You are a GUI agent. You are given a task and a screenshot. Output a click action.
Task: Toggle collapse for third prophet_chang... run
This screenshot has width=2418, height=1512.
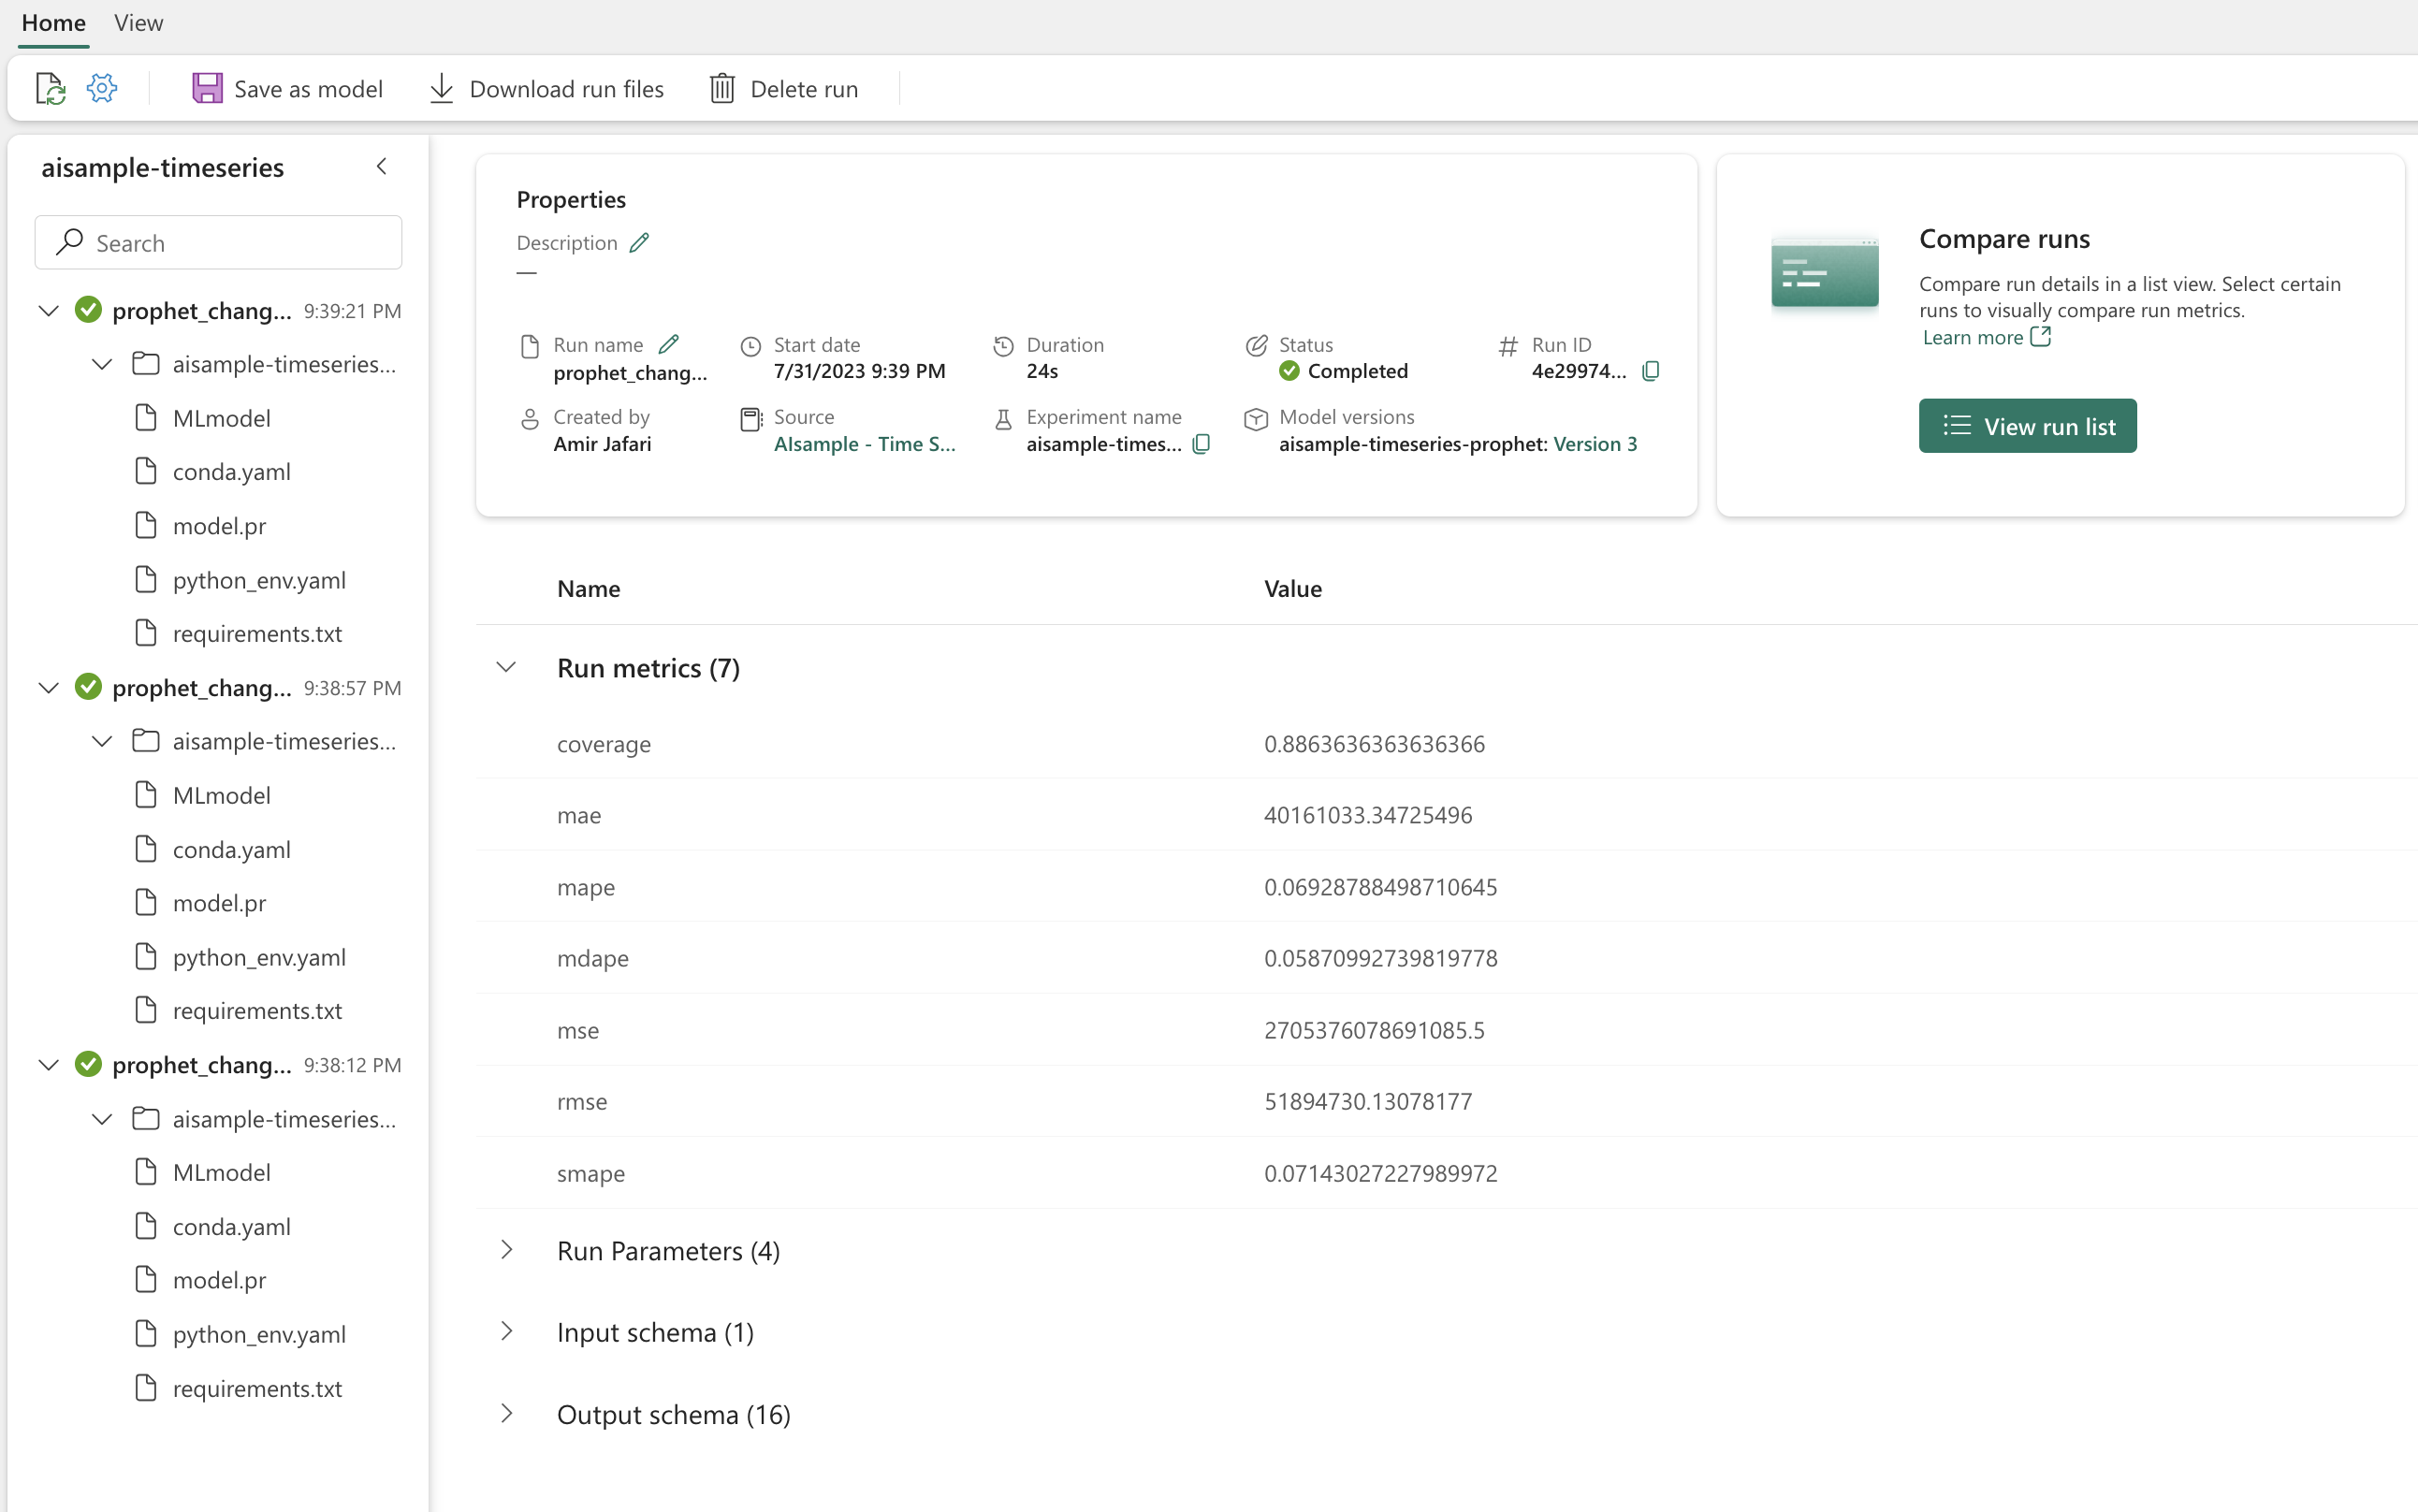click(x=45, y=1065)
